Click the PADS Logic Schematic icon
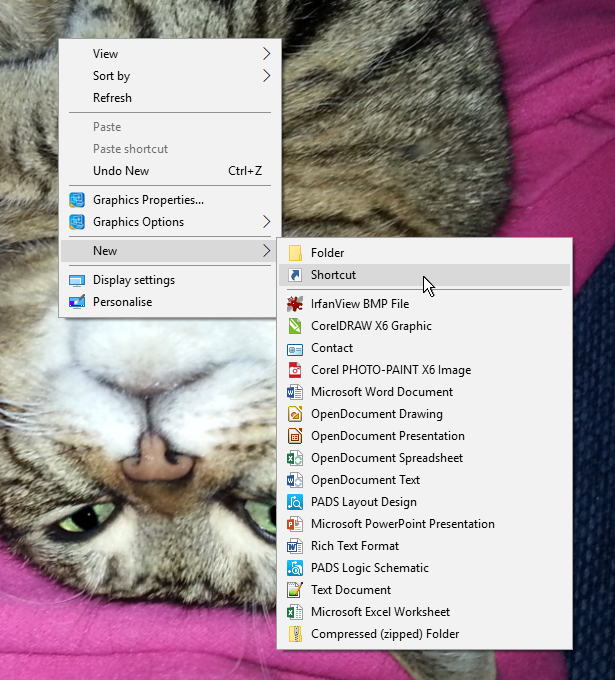Image resolution: width=615 pixels, height=680 pixels. coord(295,568)
